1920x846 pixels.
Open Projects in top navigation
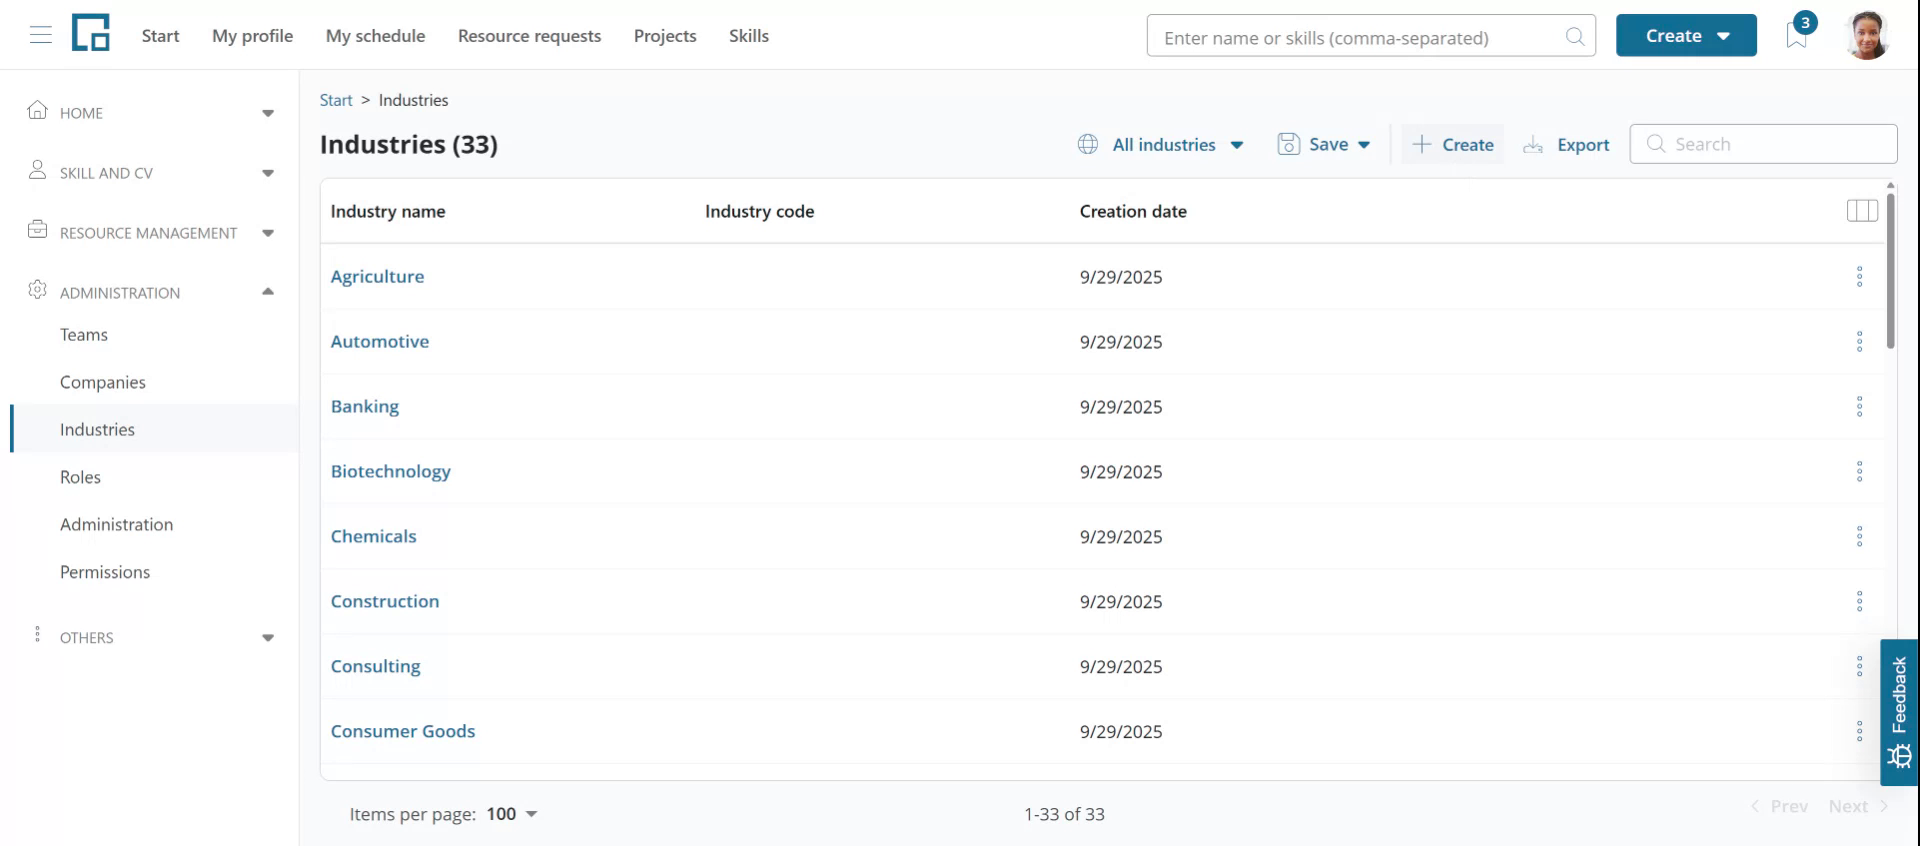(665, 36)
